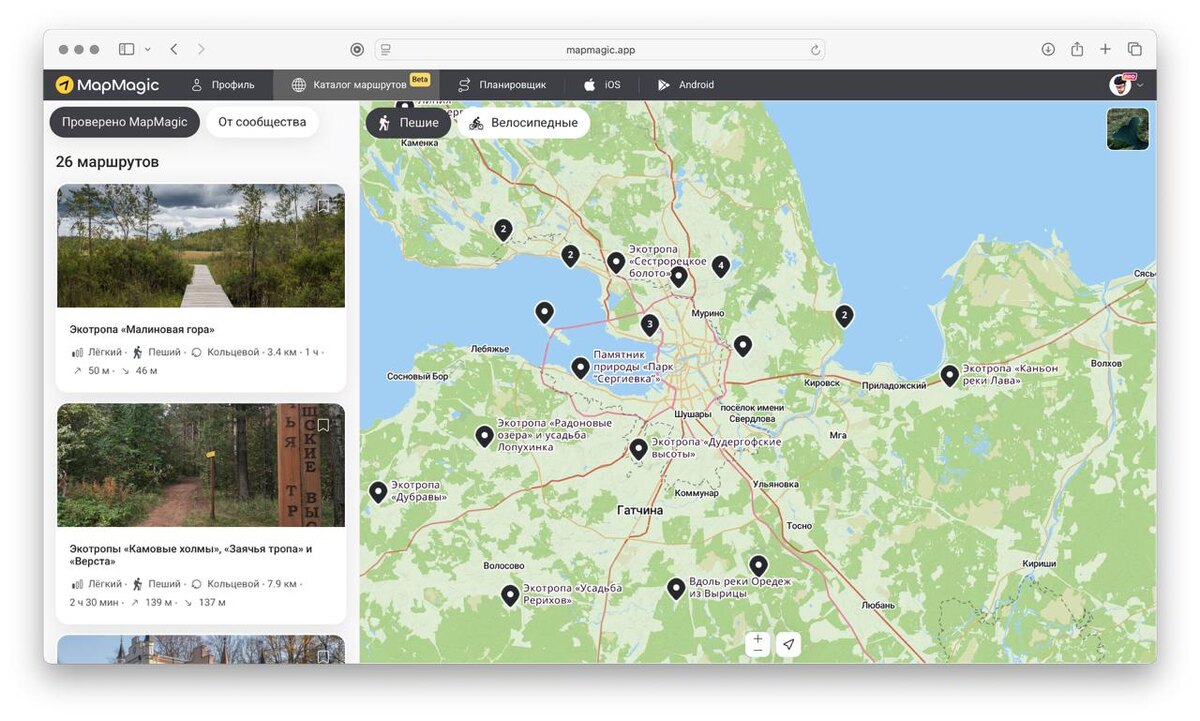Zoom in on the map

[x=757, y=638]
